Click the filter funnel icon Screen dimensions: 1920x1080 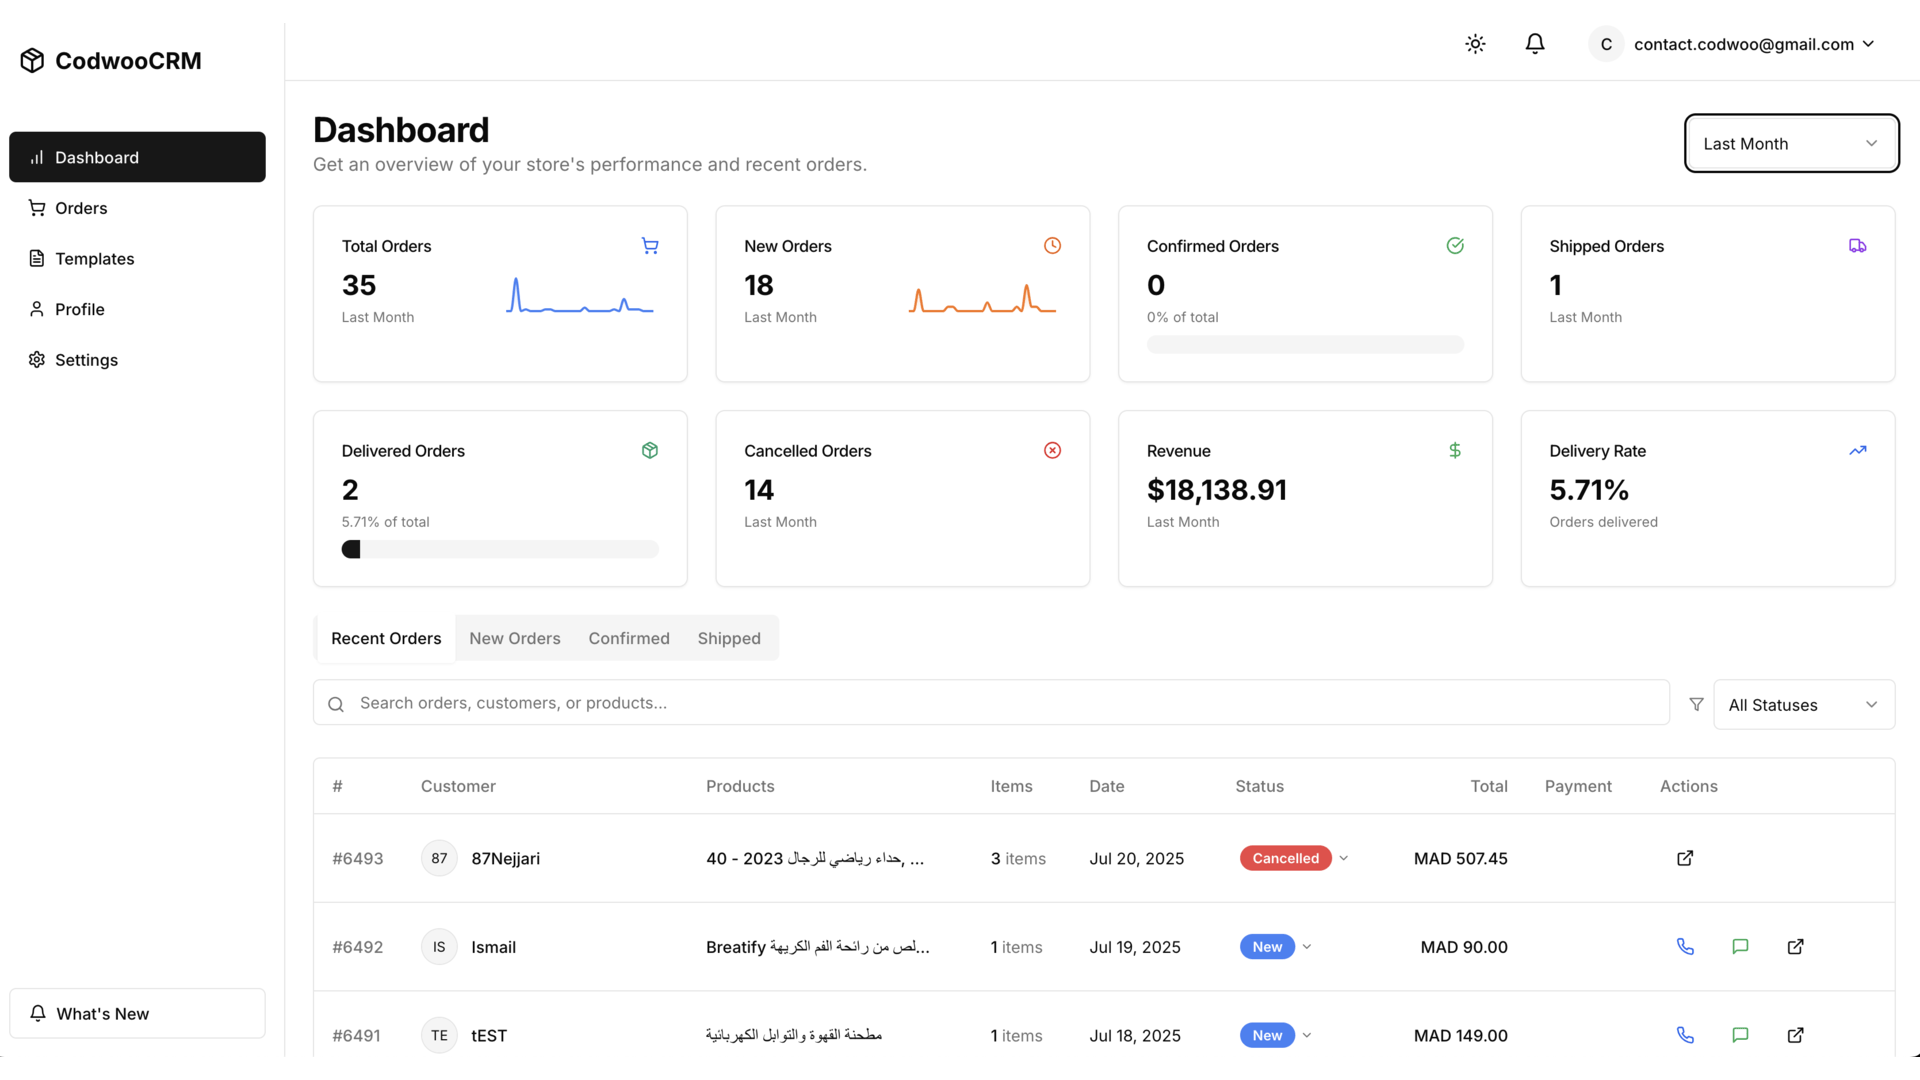(x=1696, y=704)
